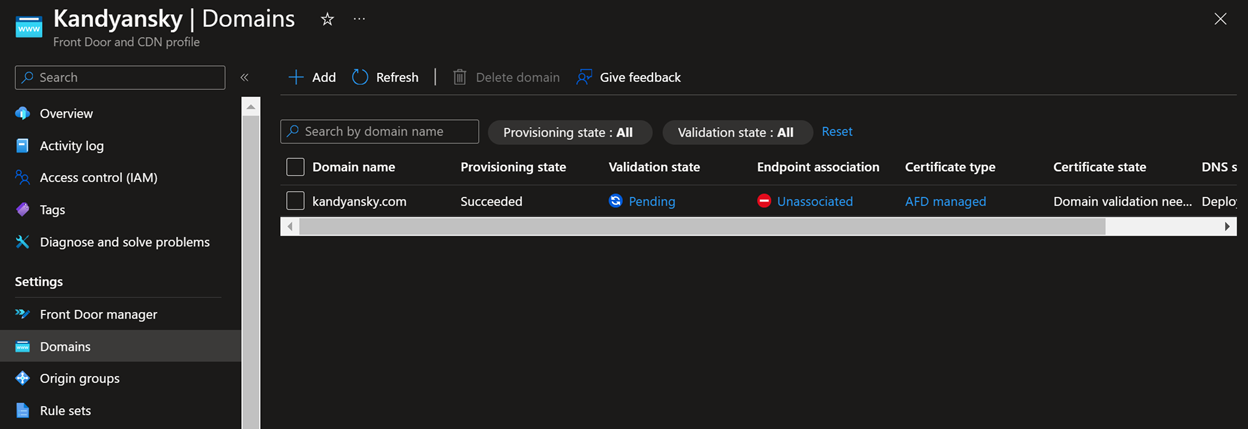Open the Provisioning state filter

point(570,132)
